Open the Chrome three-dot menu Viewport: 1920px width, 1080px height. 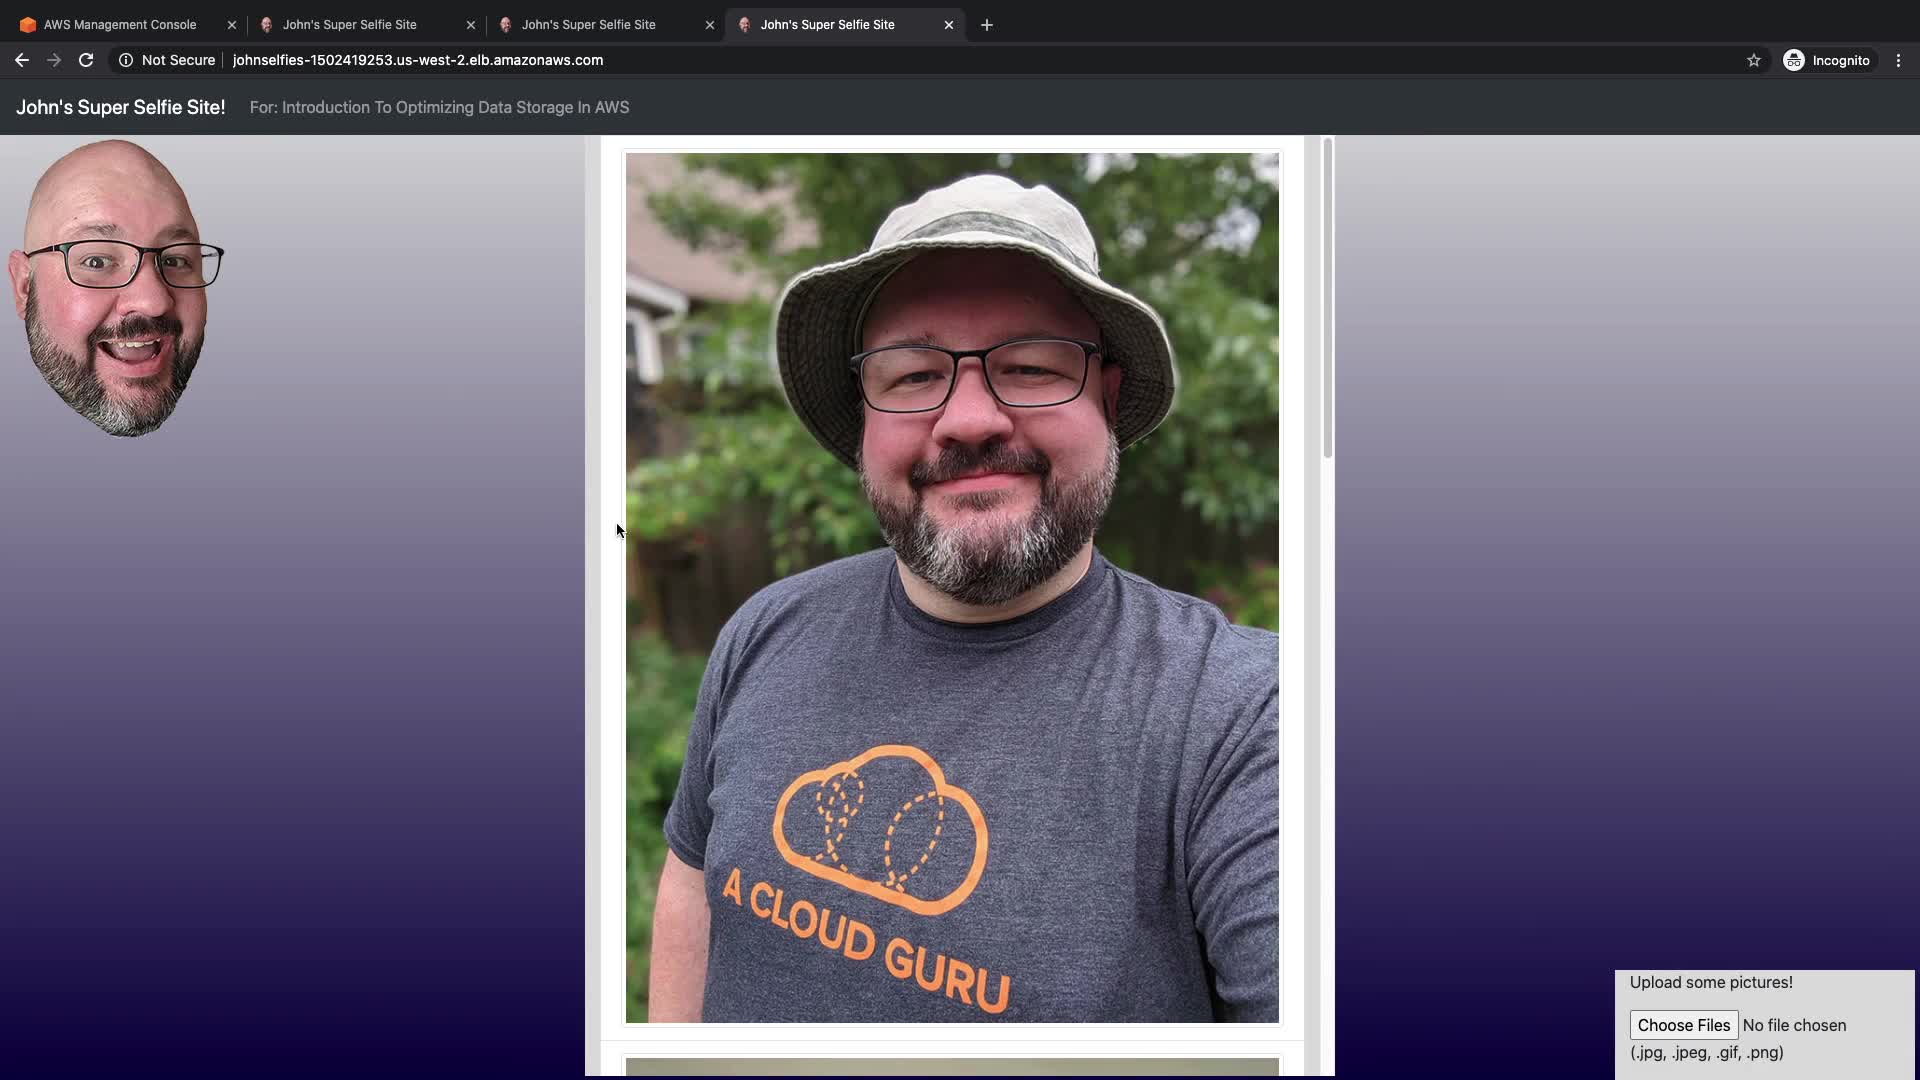(x=1898, y=60)
